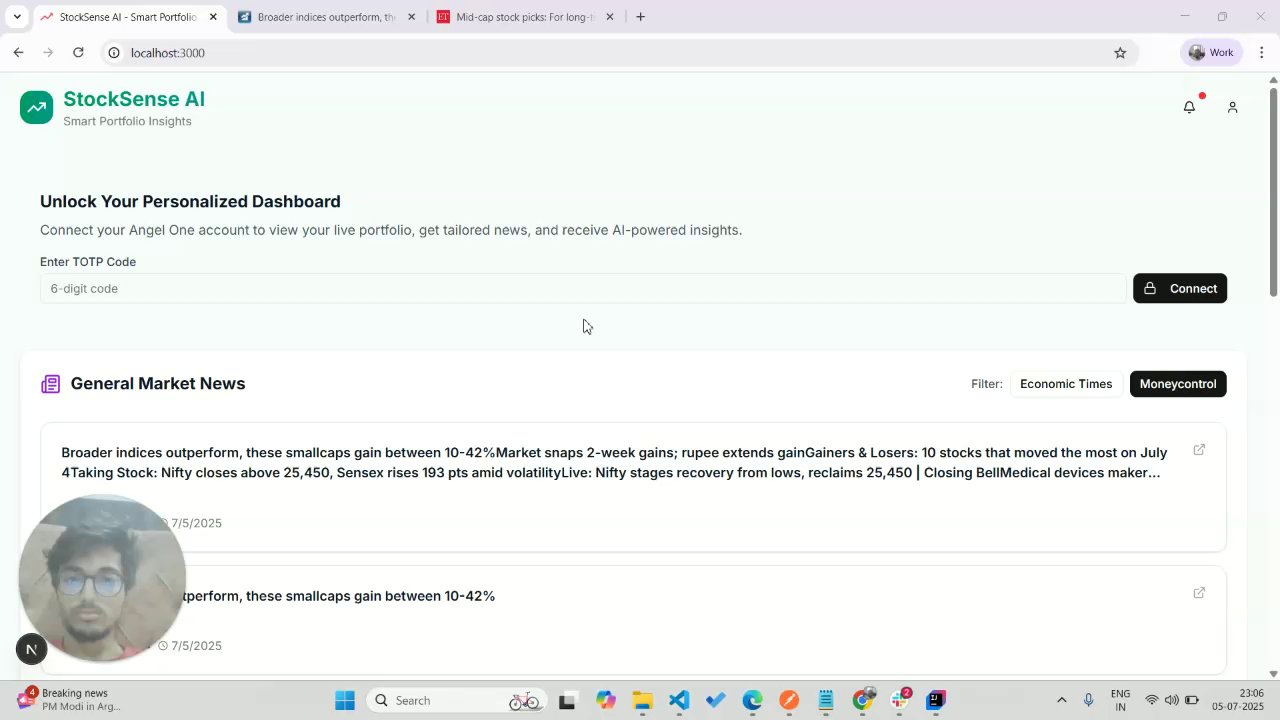Viewport: 1280px width, 720px height.
Task: Click the first long news headline text
Action: pos(614,462)
